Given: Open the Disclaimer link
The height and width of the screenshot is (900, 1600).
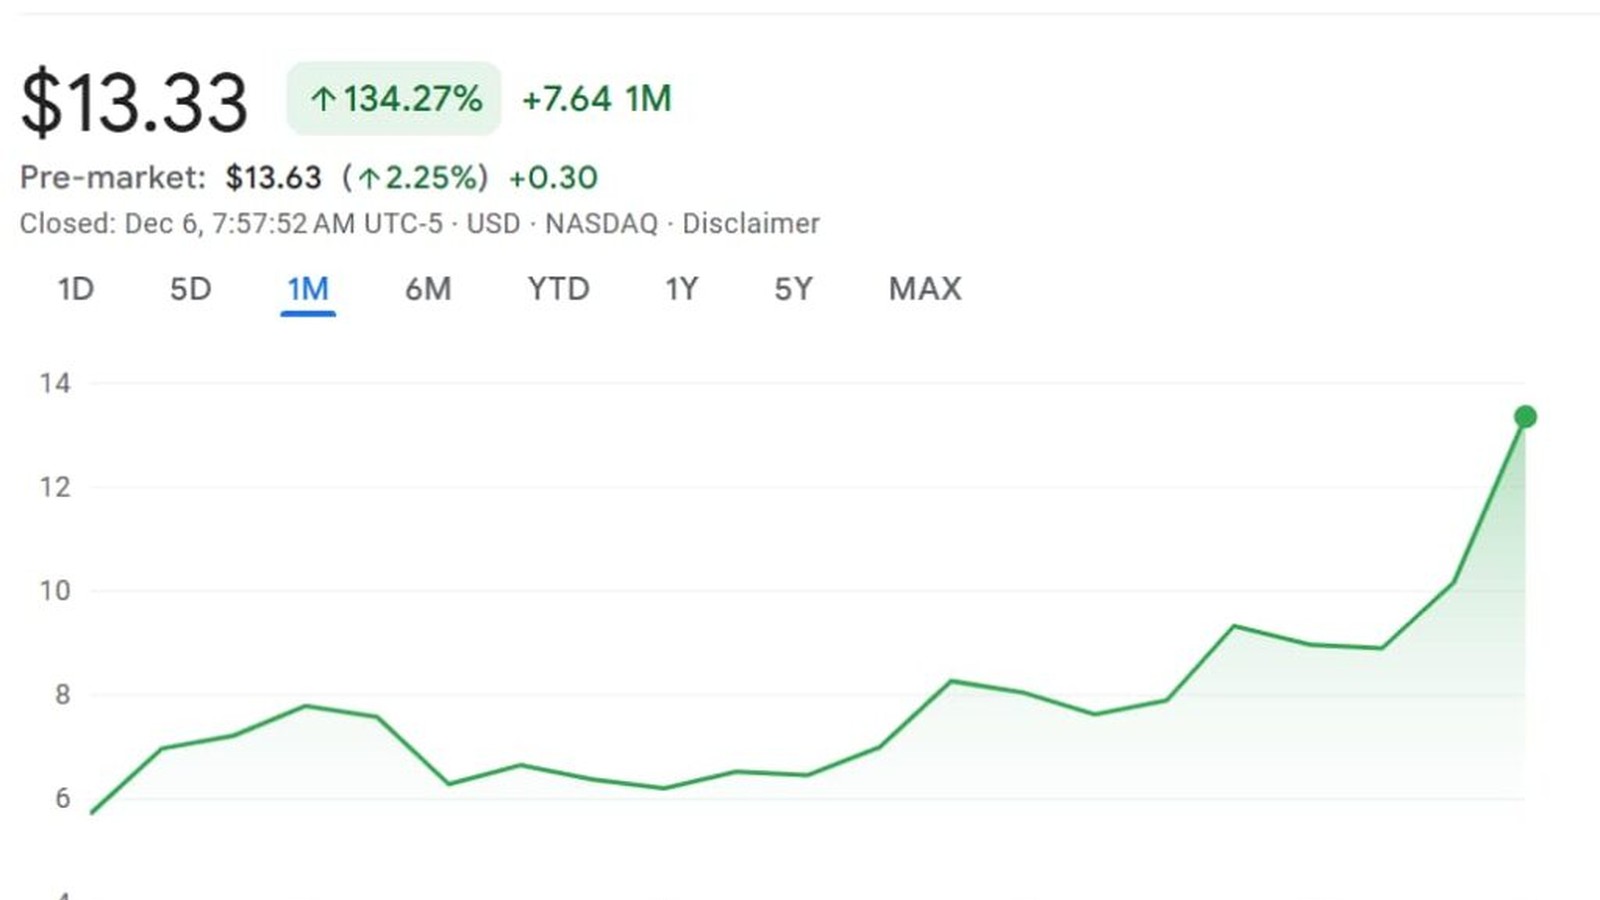Looking at the screenshot, I should click(750, 223).
